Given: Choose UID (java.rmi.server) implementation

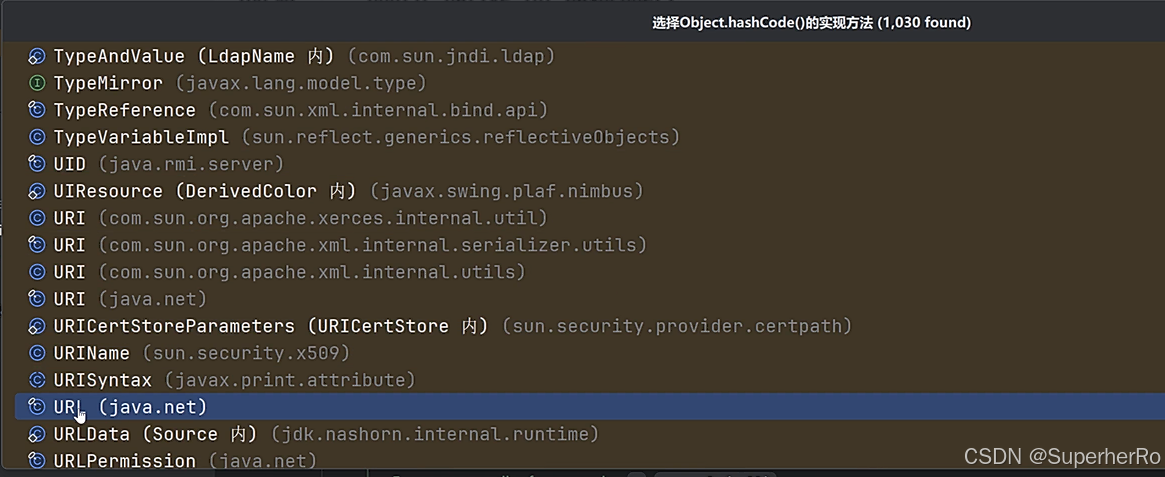Looking at the screenshot, I should 582,164.
